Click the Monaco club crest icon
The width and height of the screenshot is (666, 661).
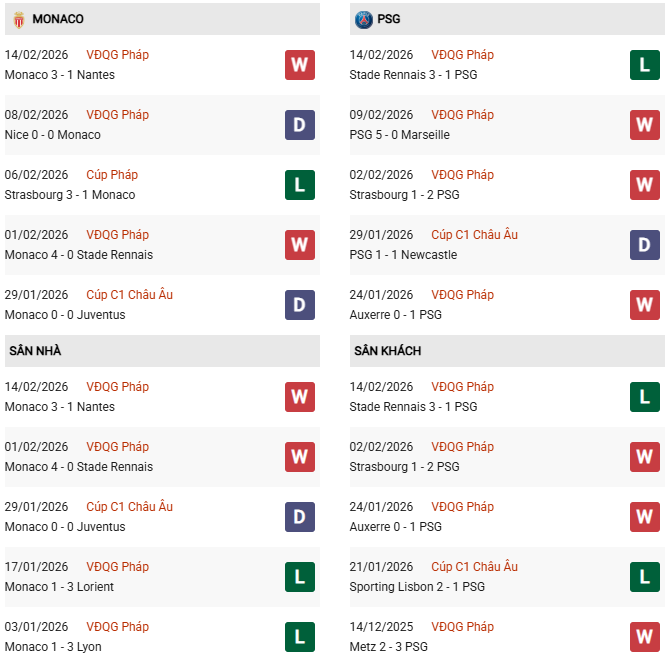[15, 19]
